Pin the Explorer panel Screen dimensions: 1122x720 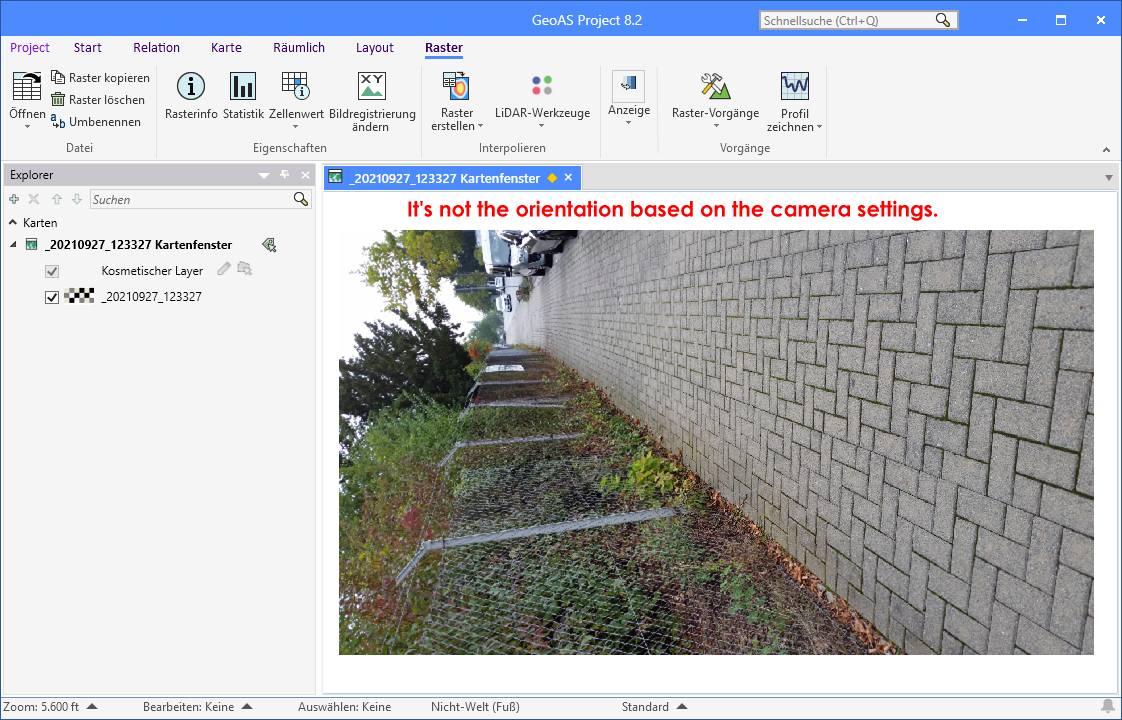pos(285,175)
